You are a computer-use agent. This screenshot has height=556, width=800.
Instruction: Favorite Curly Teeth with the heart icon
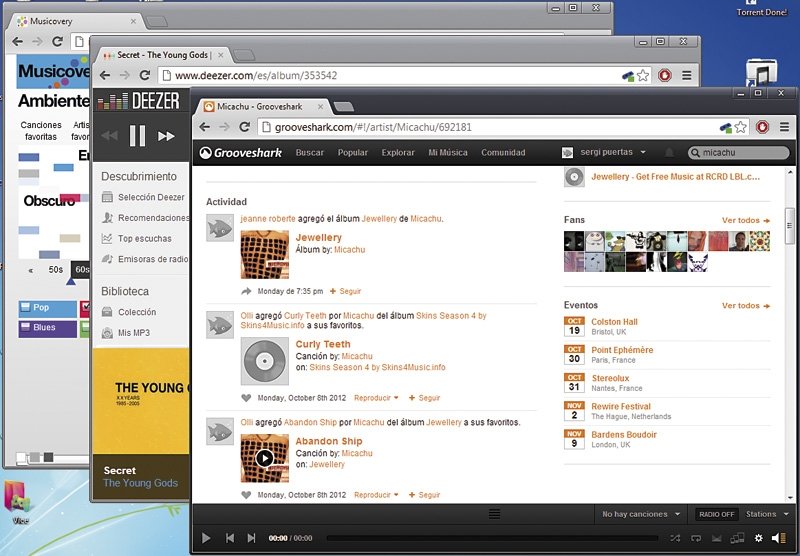pyautogui.click(x=246, y=398)
